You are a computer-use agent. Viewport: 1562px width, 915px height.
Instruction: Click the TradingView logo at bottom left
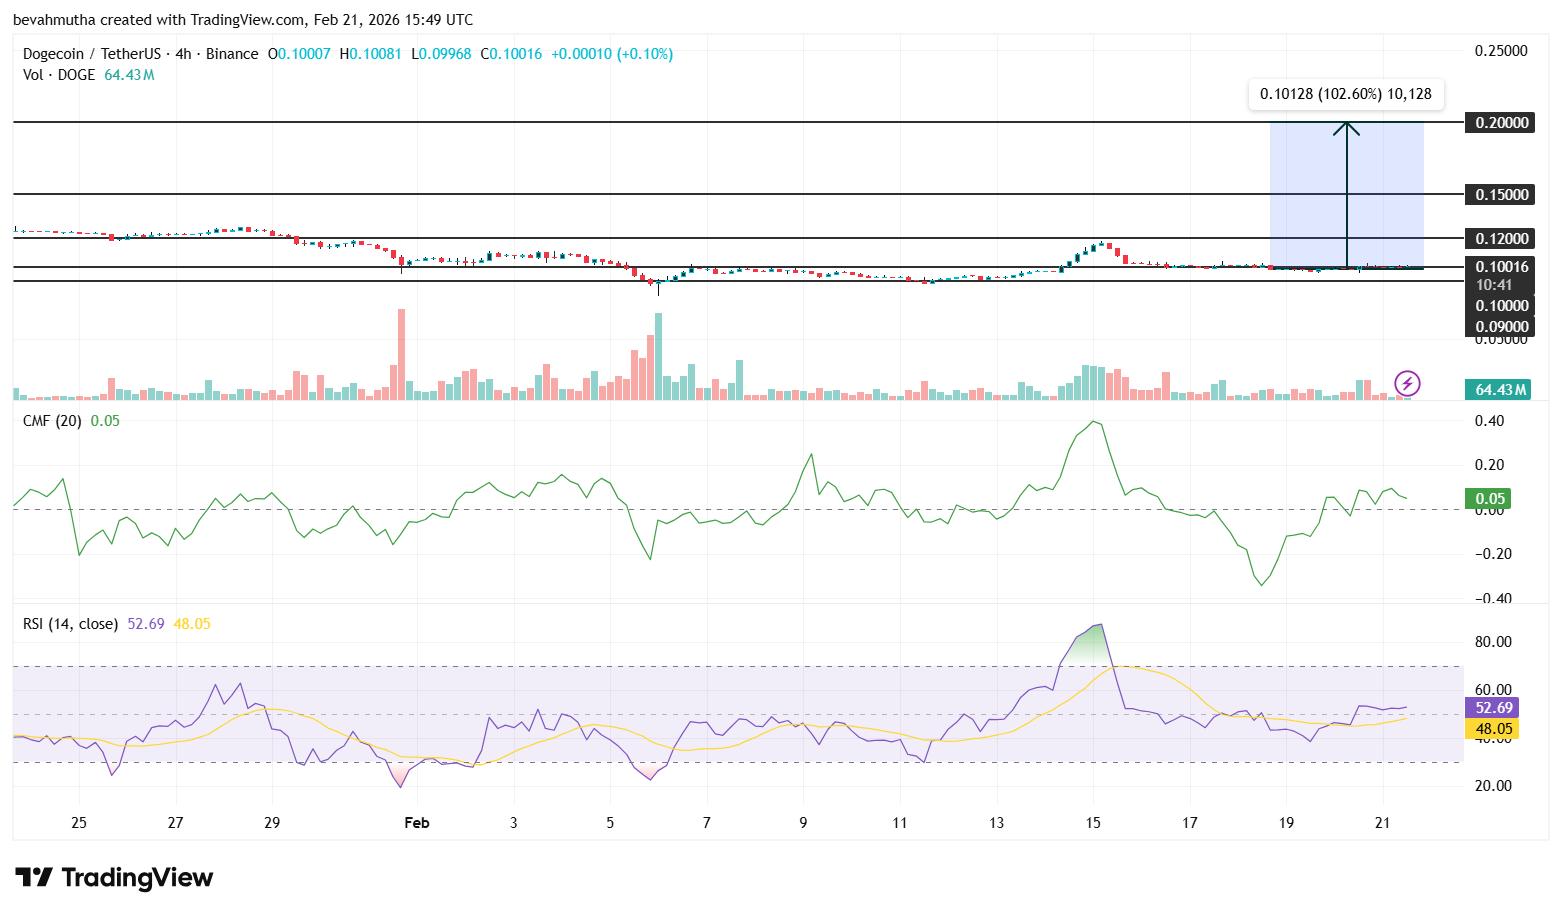(x=115, y=877)
